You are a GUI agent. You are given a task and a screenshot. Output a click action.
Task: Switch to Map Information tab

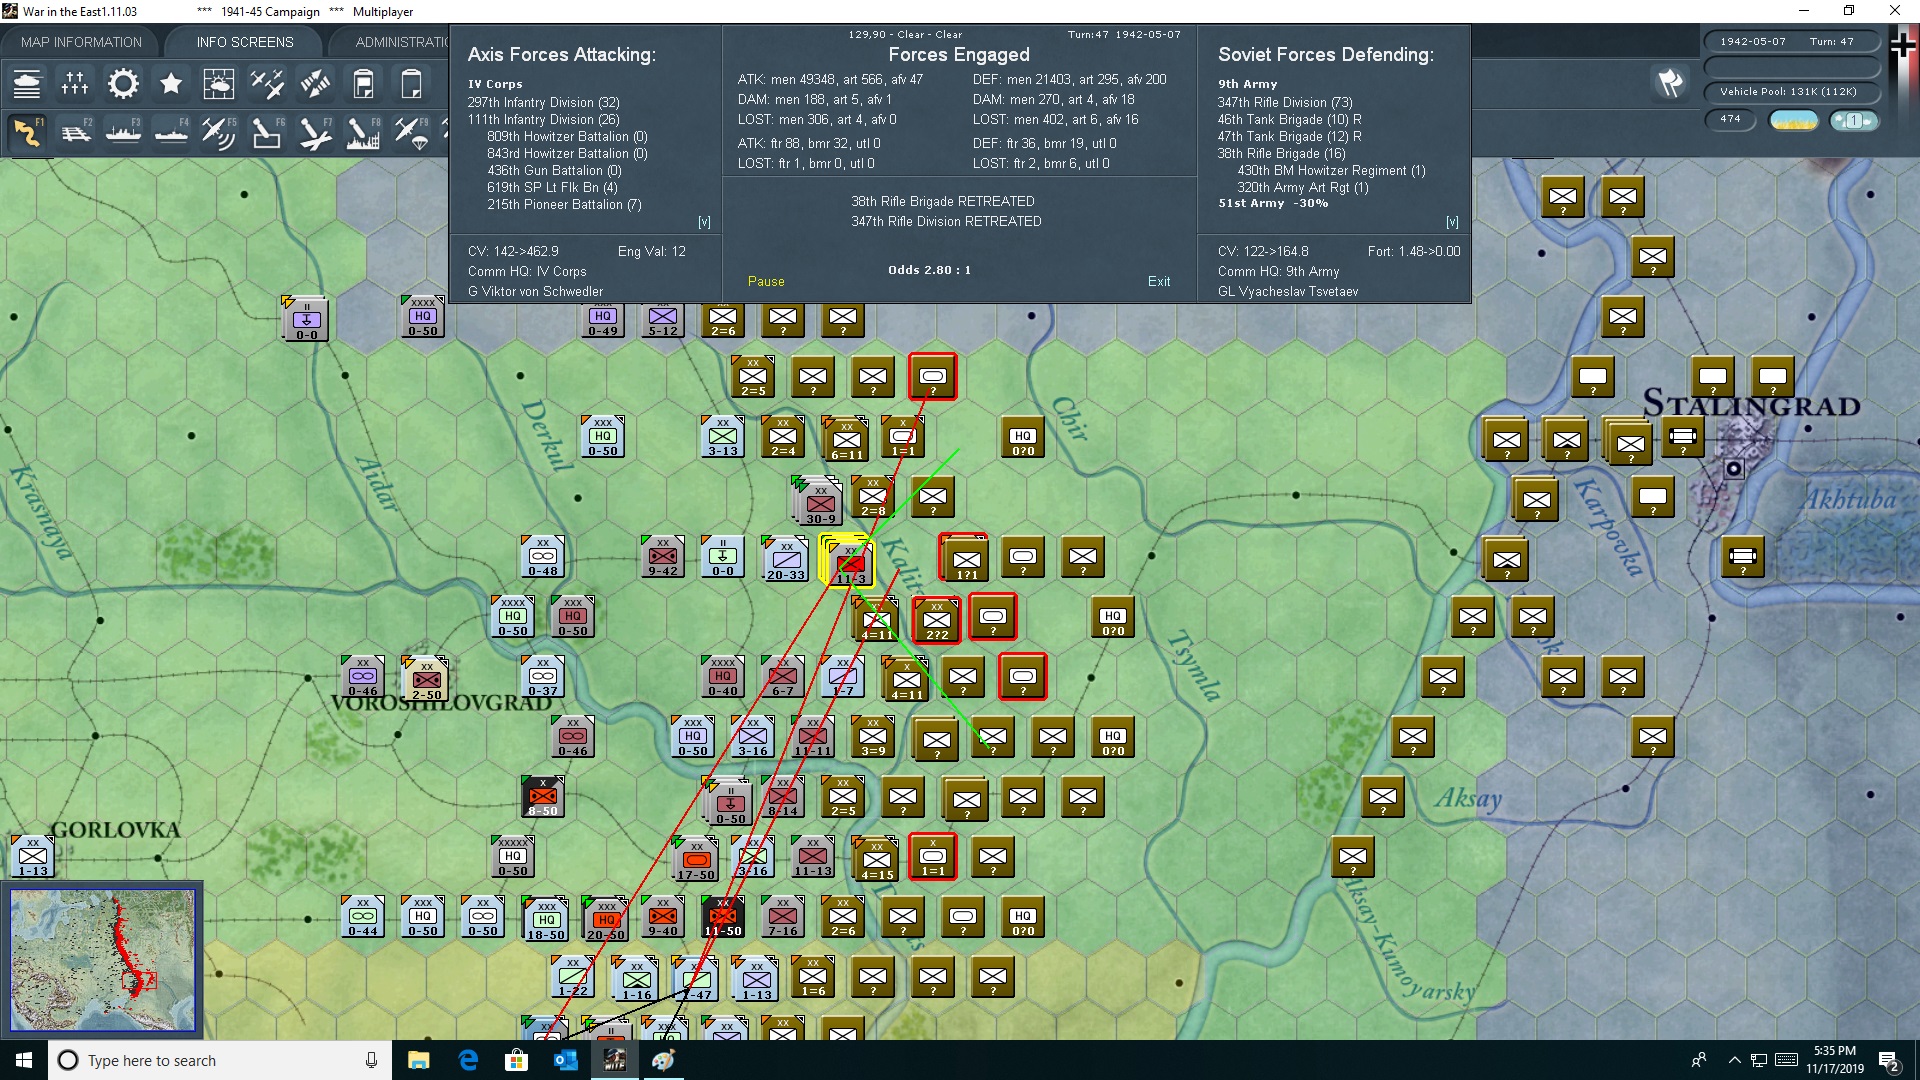tap(81, 42)
